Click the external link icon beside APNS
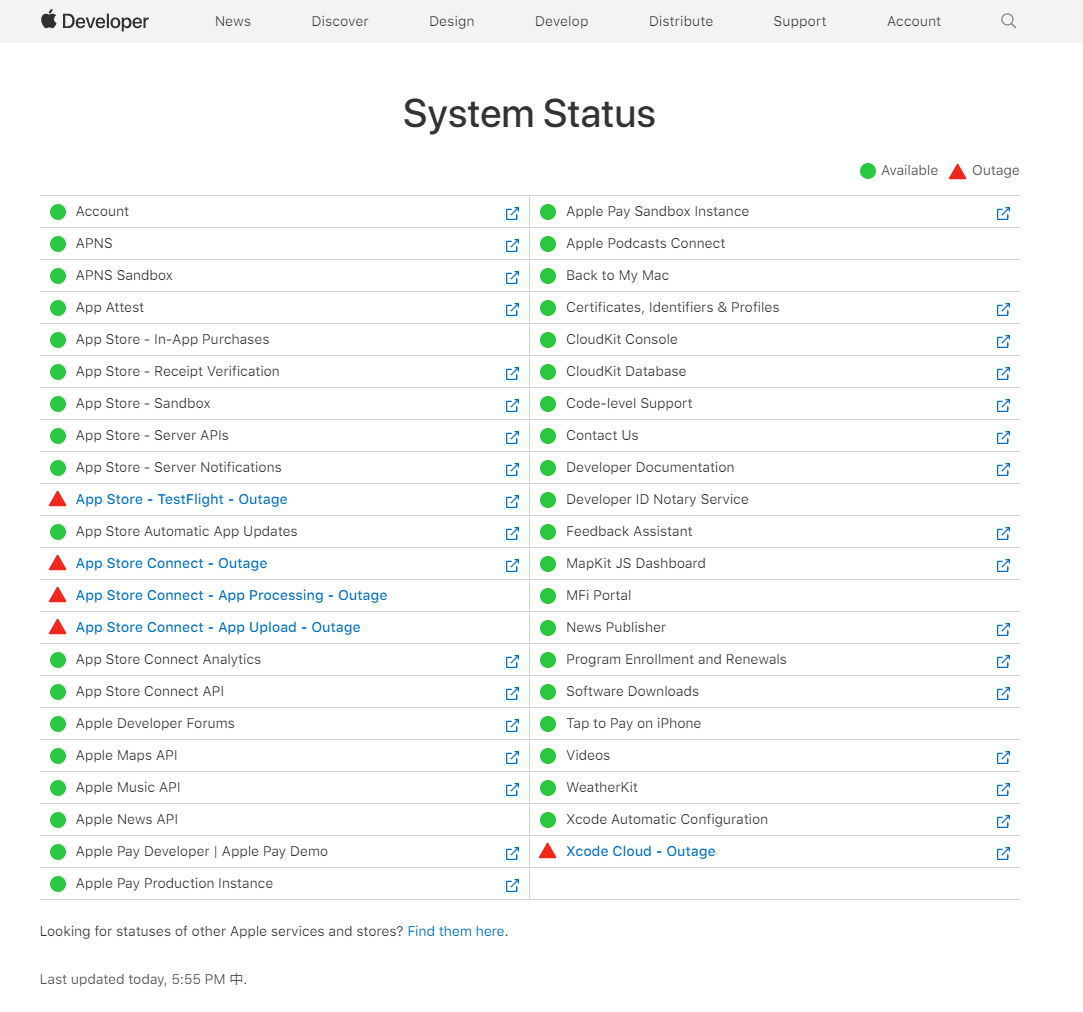 512,245
